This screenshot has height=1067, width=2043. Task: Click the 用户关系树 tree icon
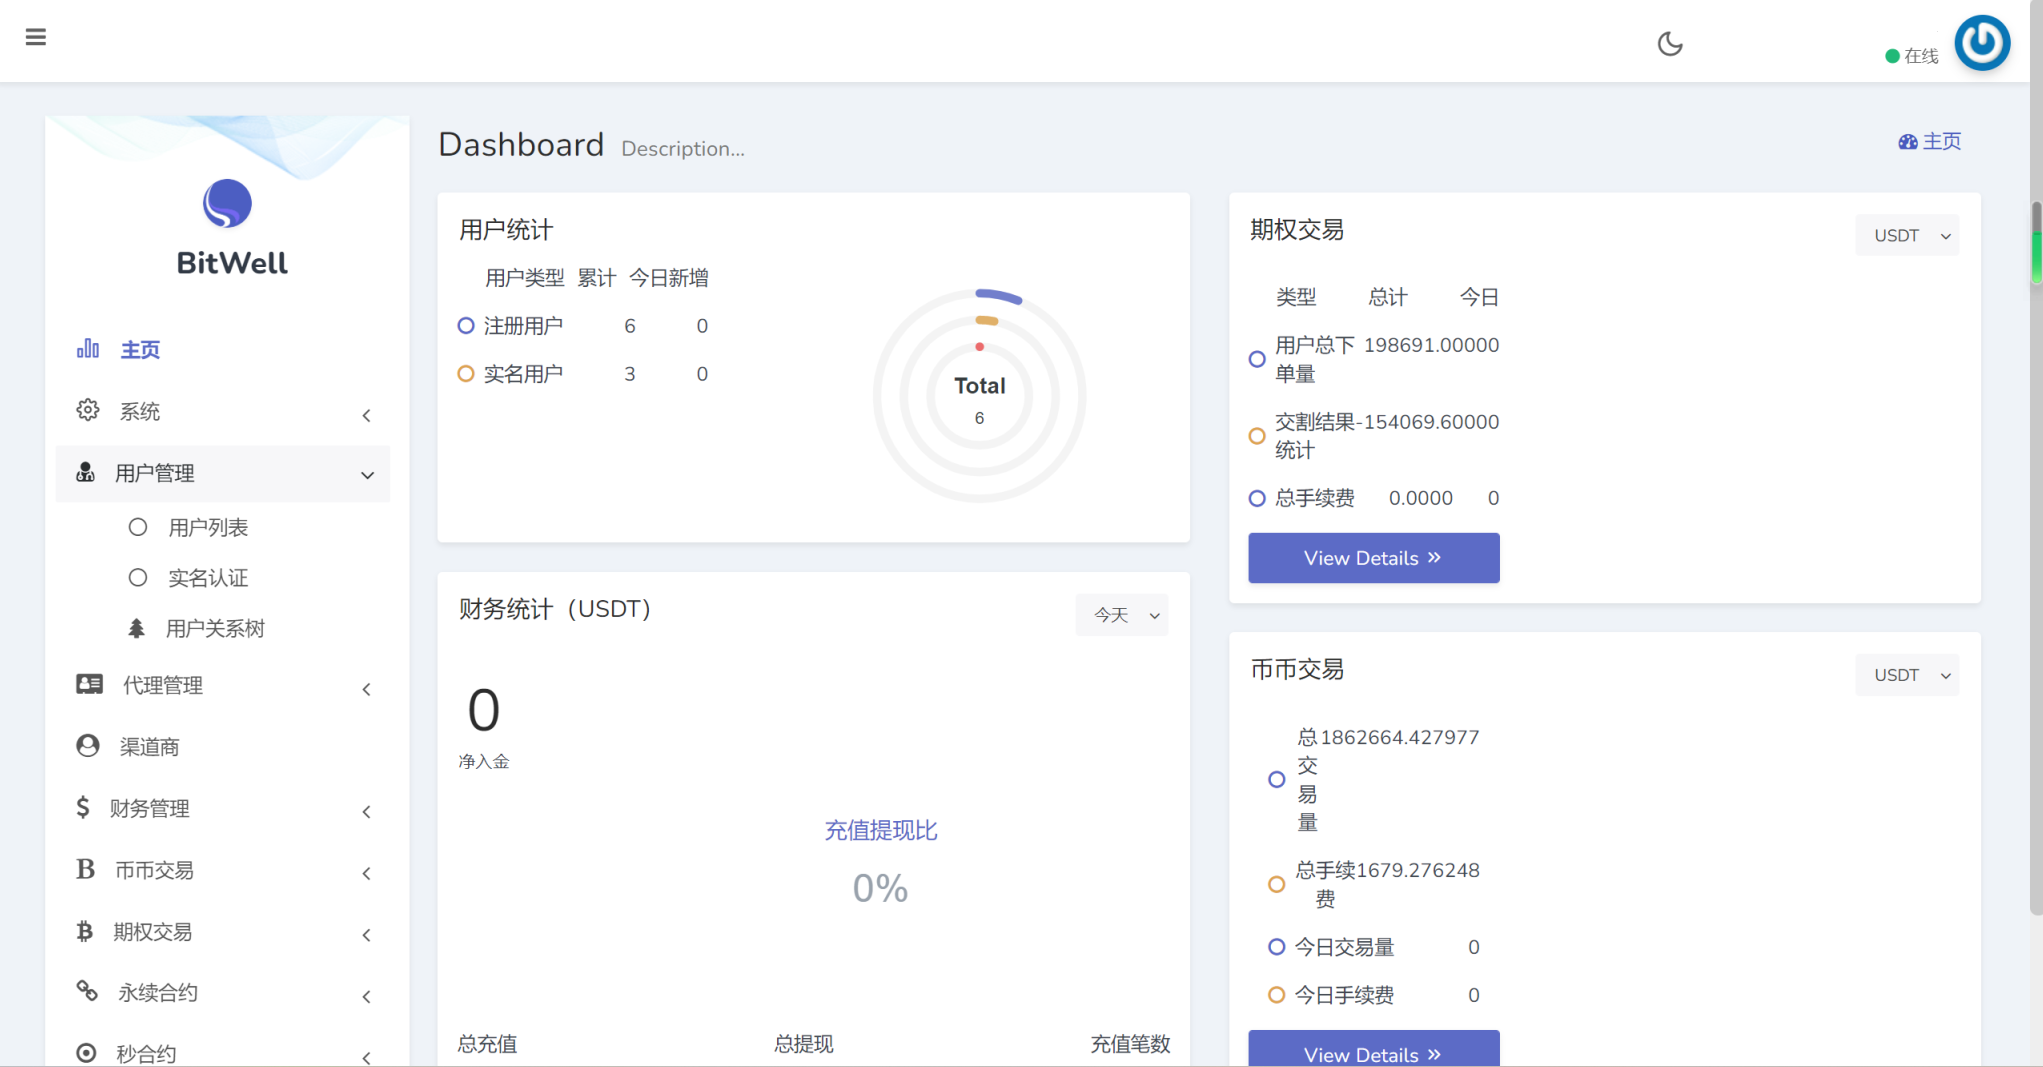(137, 628)
